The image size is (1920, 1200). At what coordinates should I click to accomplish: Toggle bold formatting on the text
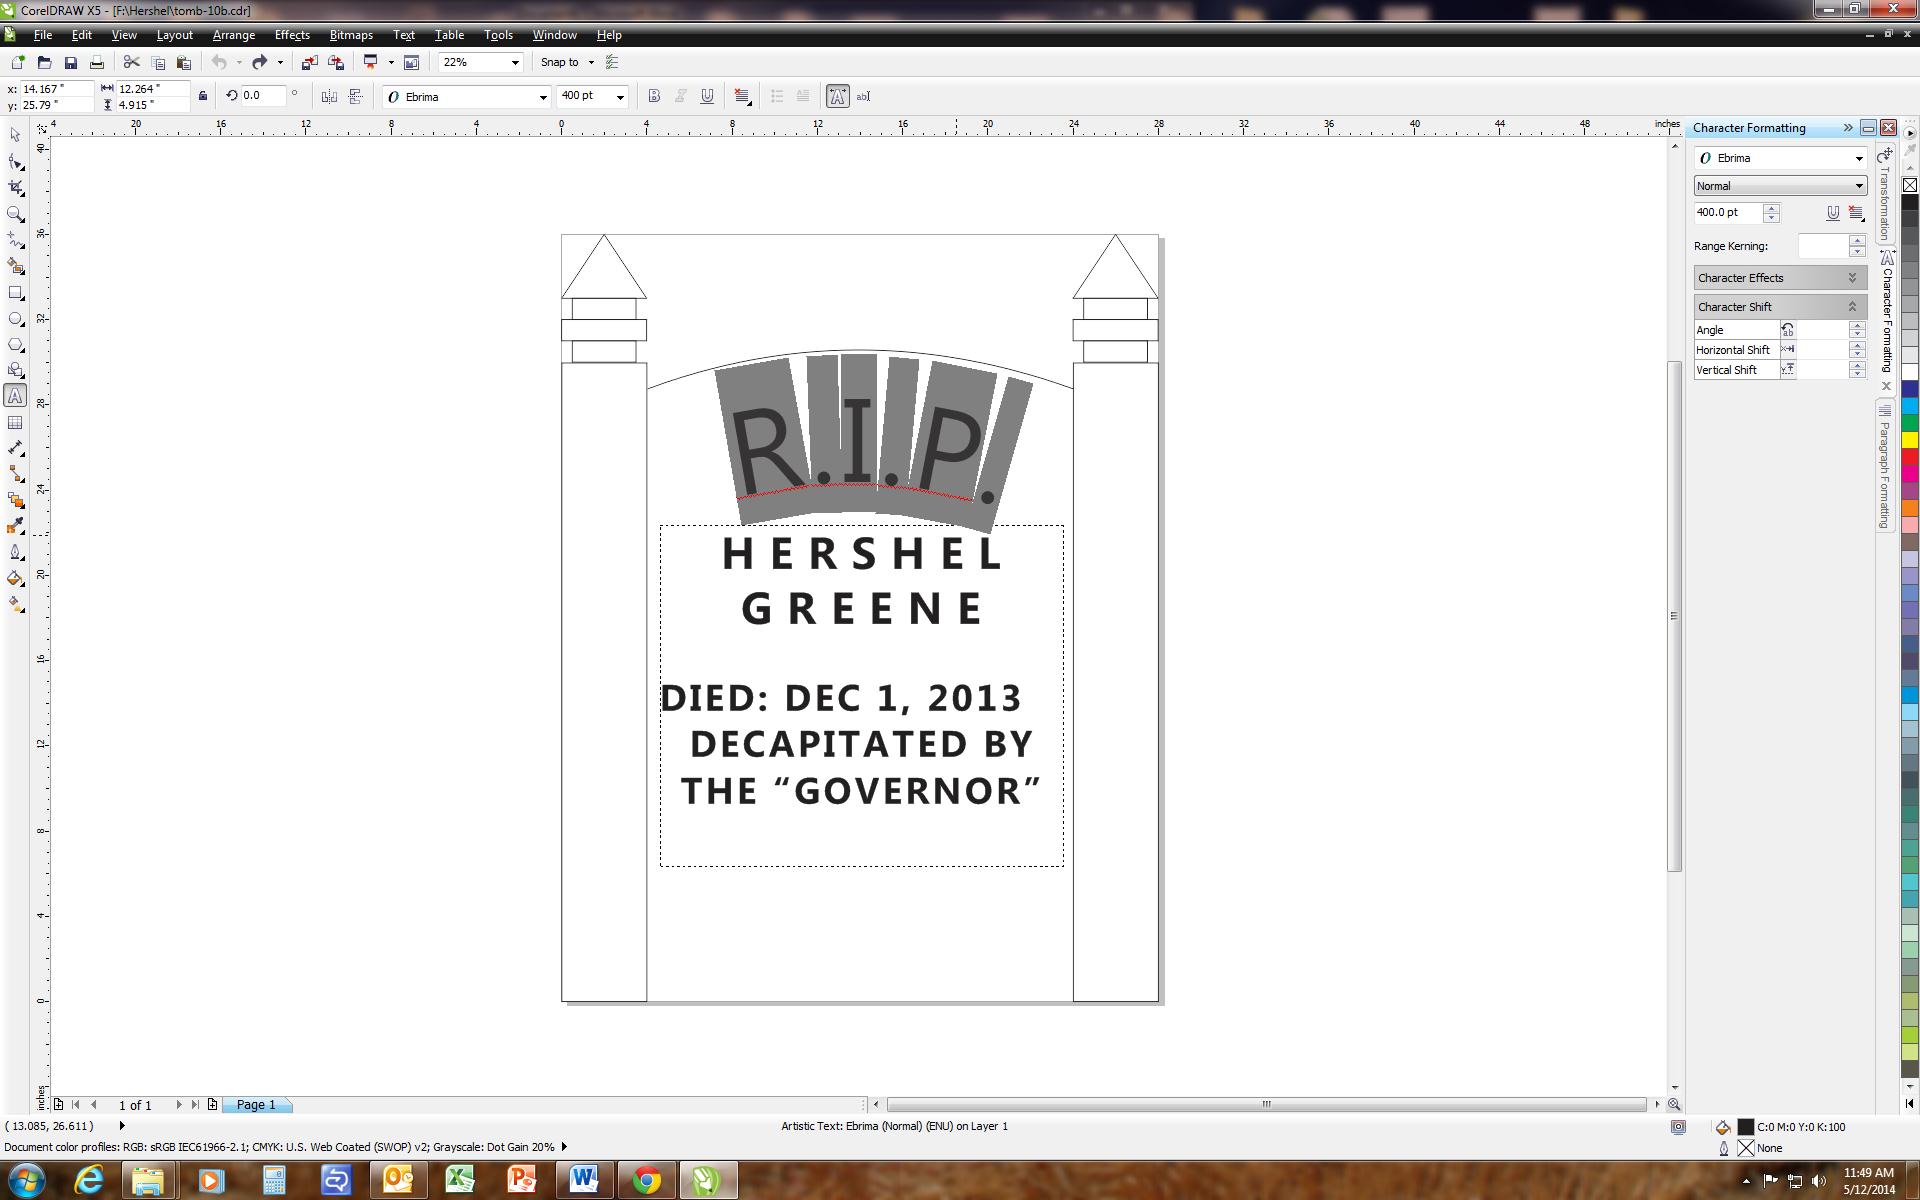(655, 96)
